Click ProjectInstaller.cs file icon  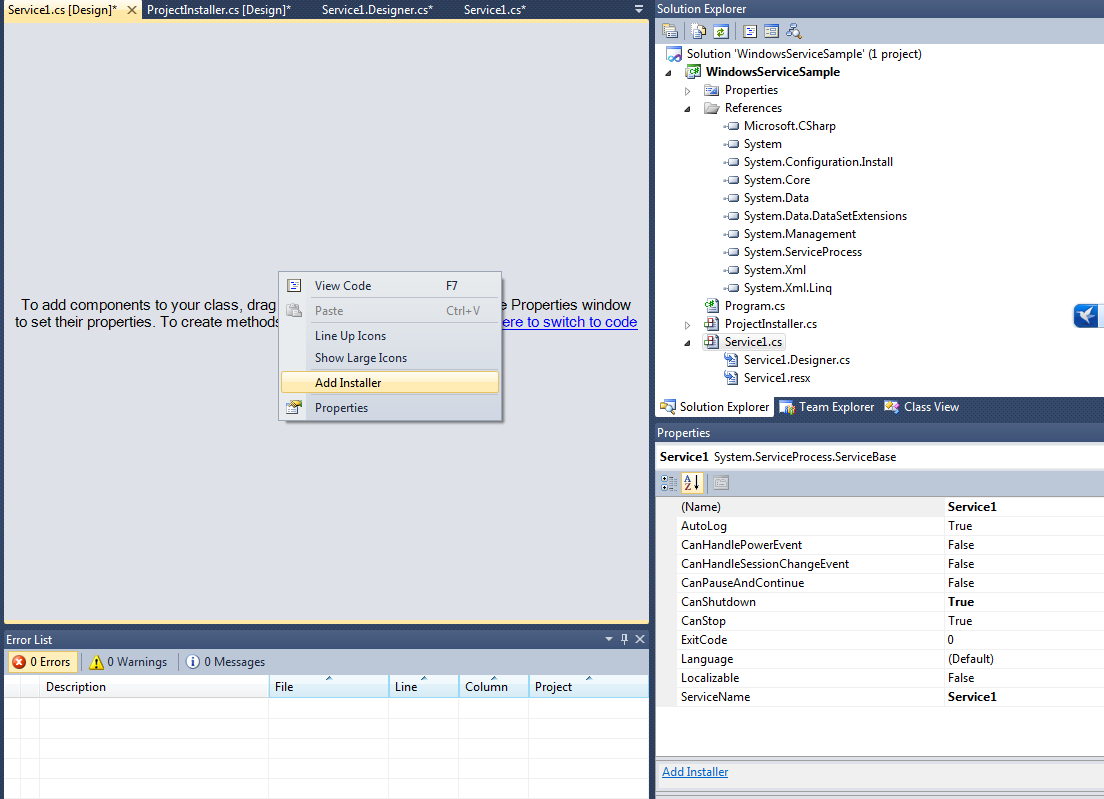tap(712, 324)
